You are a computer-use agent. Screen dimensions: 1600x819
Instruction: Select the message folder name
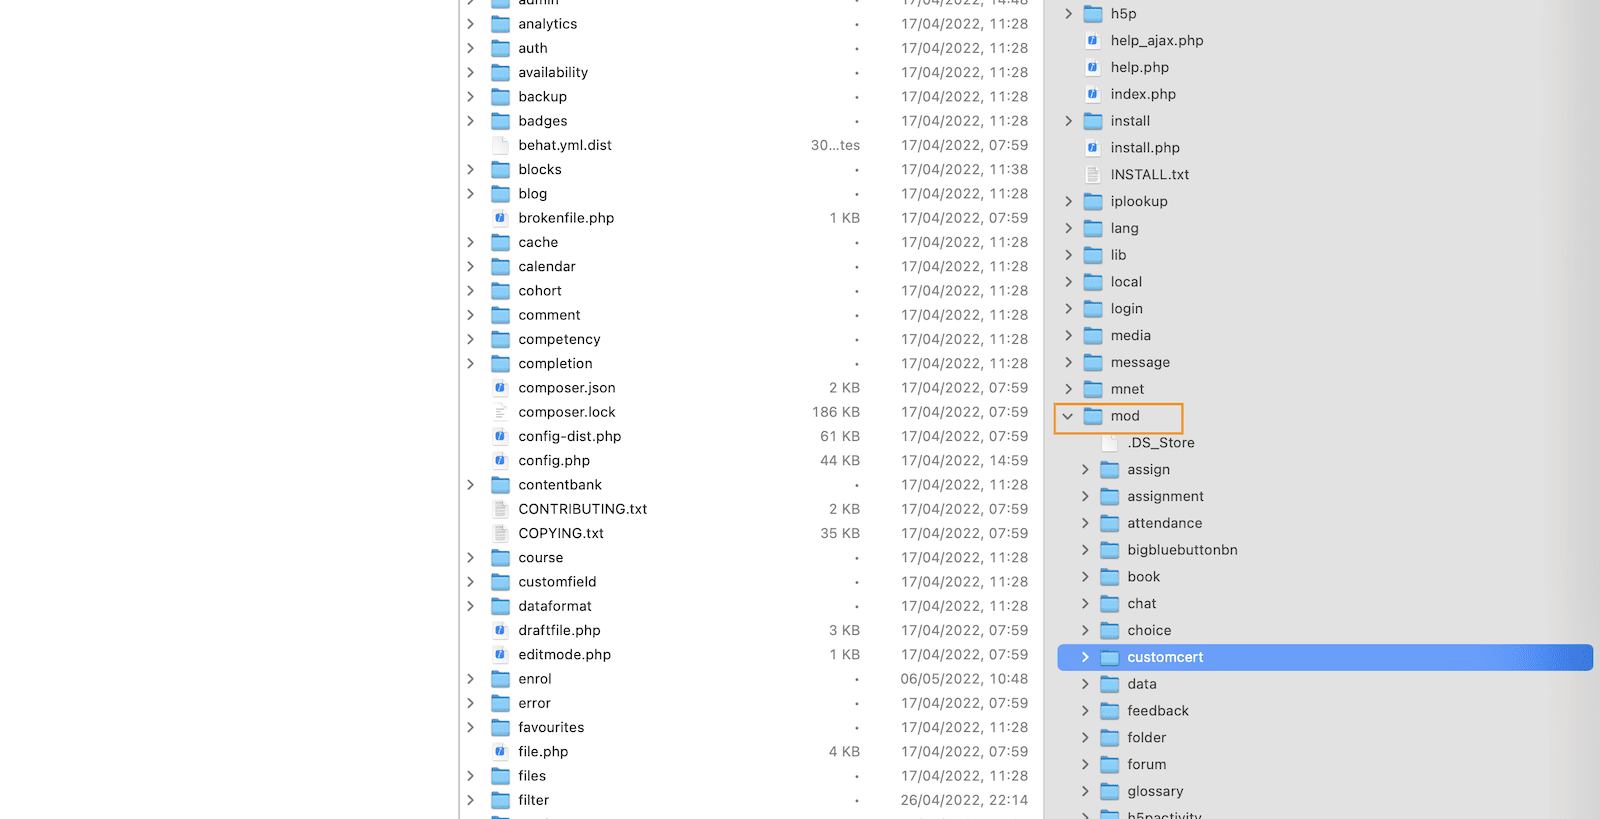tap(1140, 363)
